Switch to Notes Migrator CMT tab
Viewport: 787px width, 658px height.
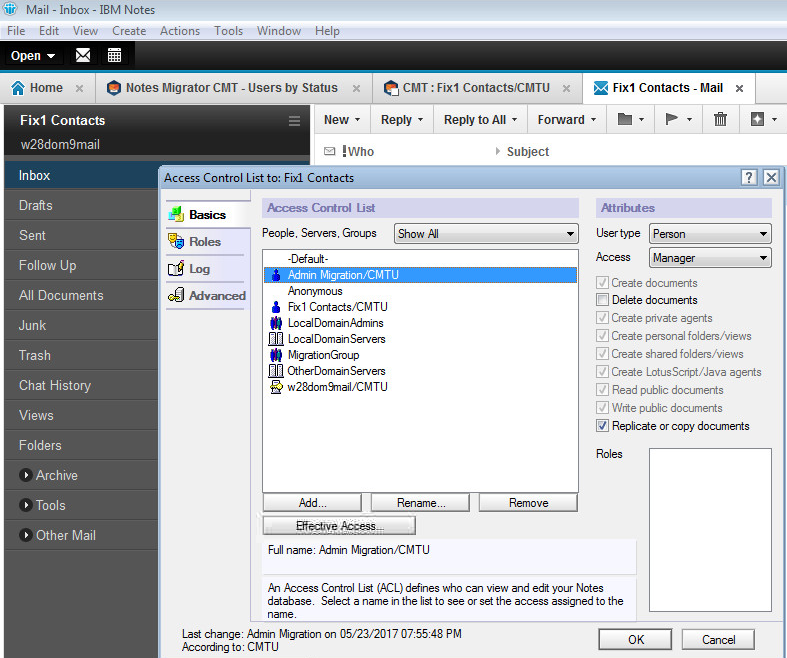tap(230, 88)
